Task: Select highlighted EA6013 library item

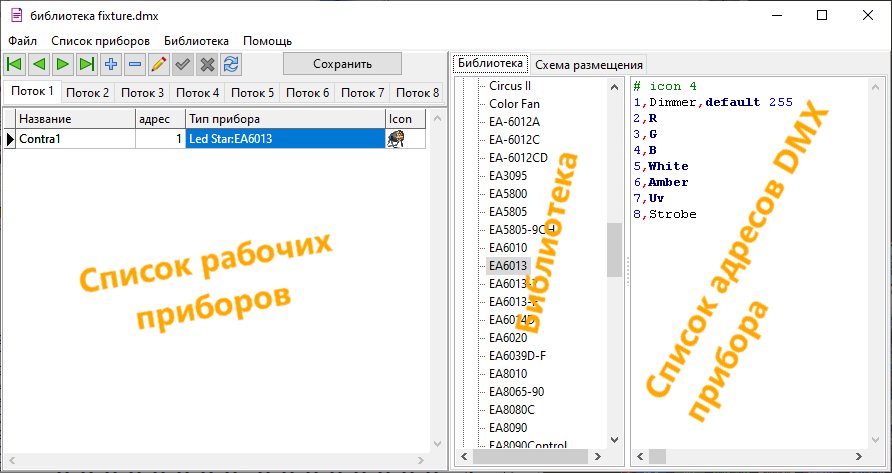Action: pos(508,266)
